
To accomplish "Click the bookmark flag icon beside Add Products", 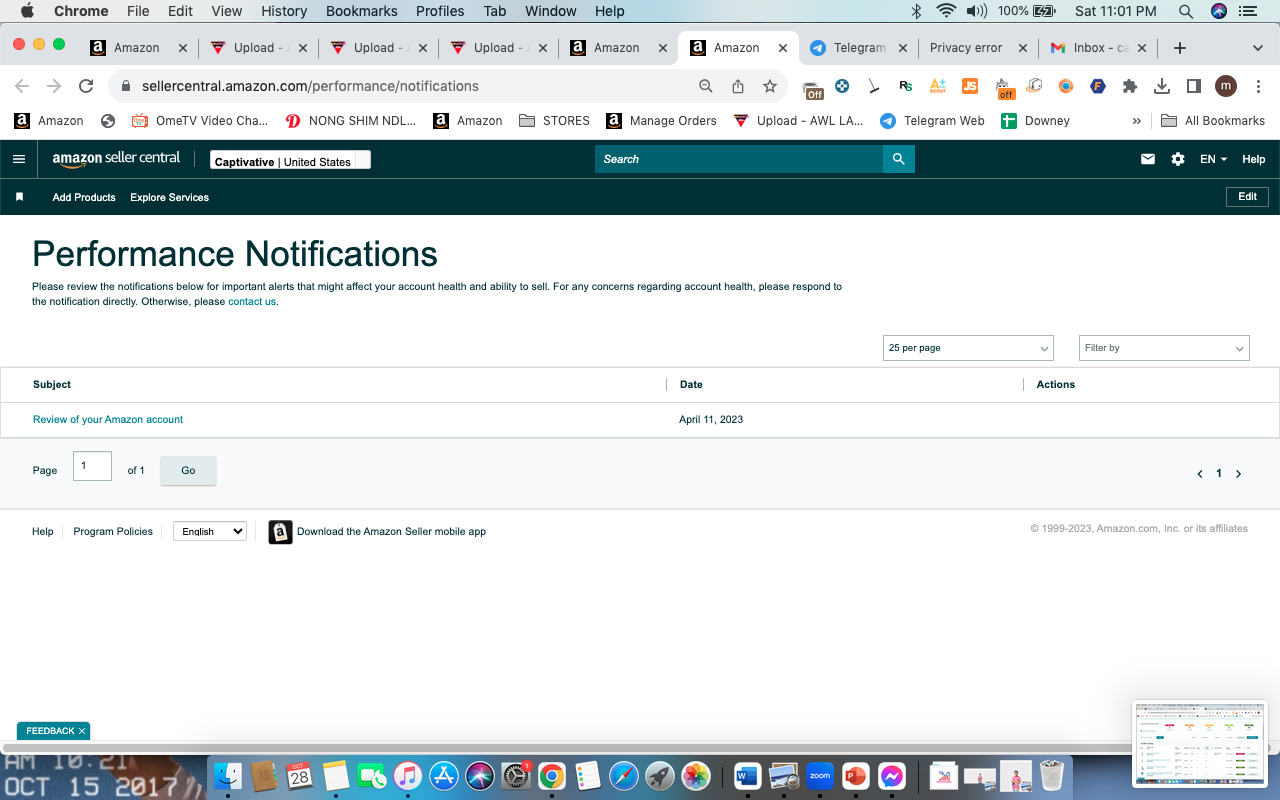I will click(x=19, y=197).
